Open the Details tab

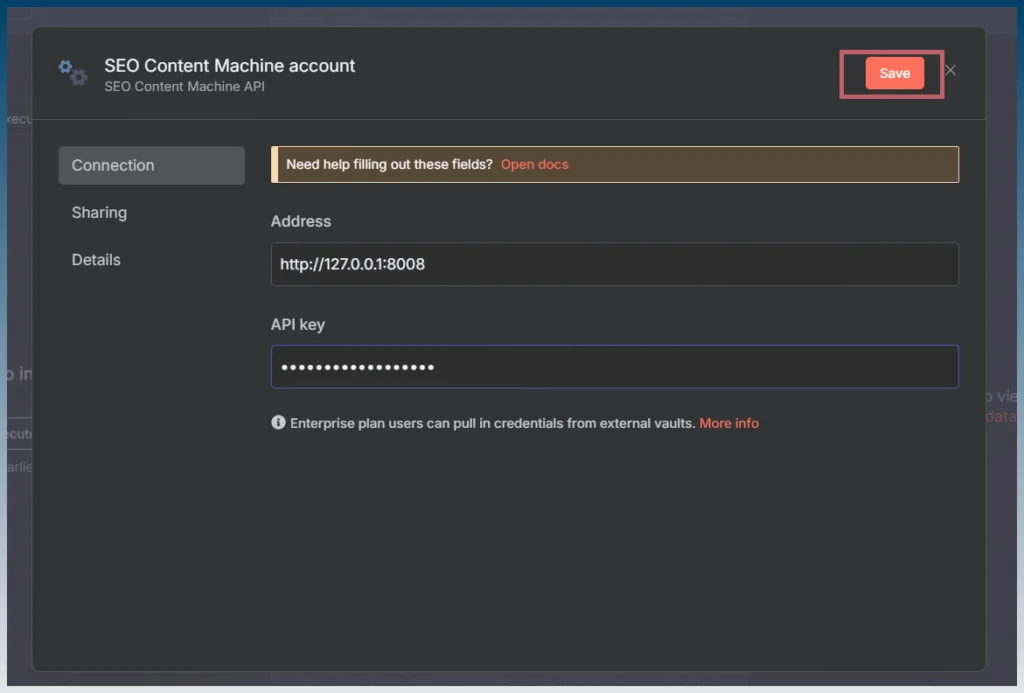[96, 259]
